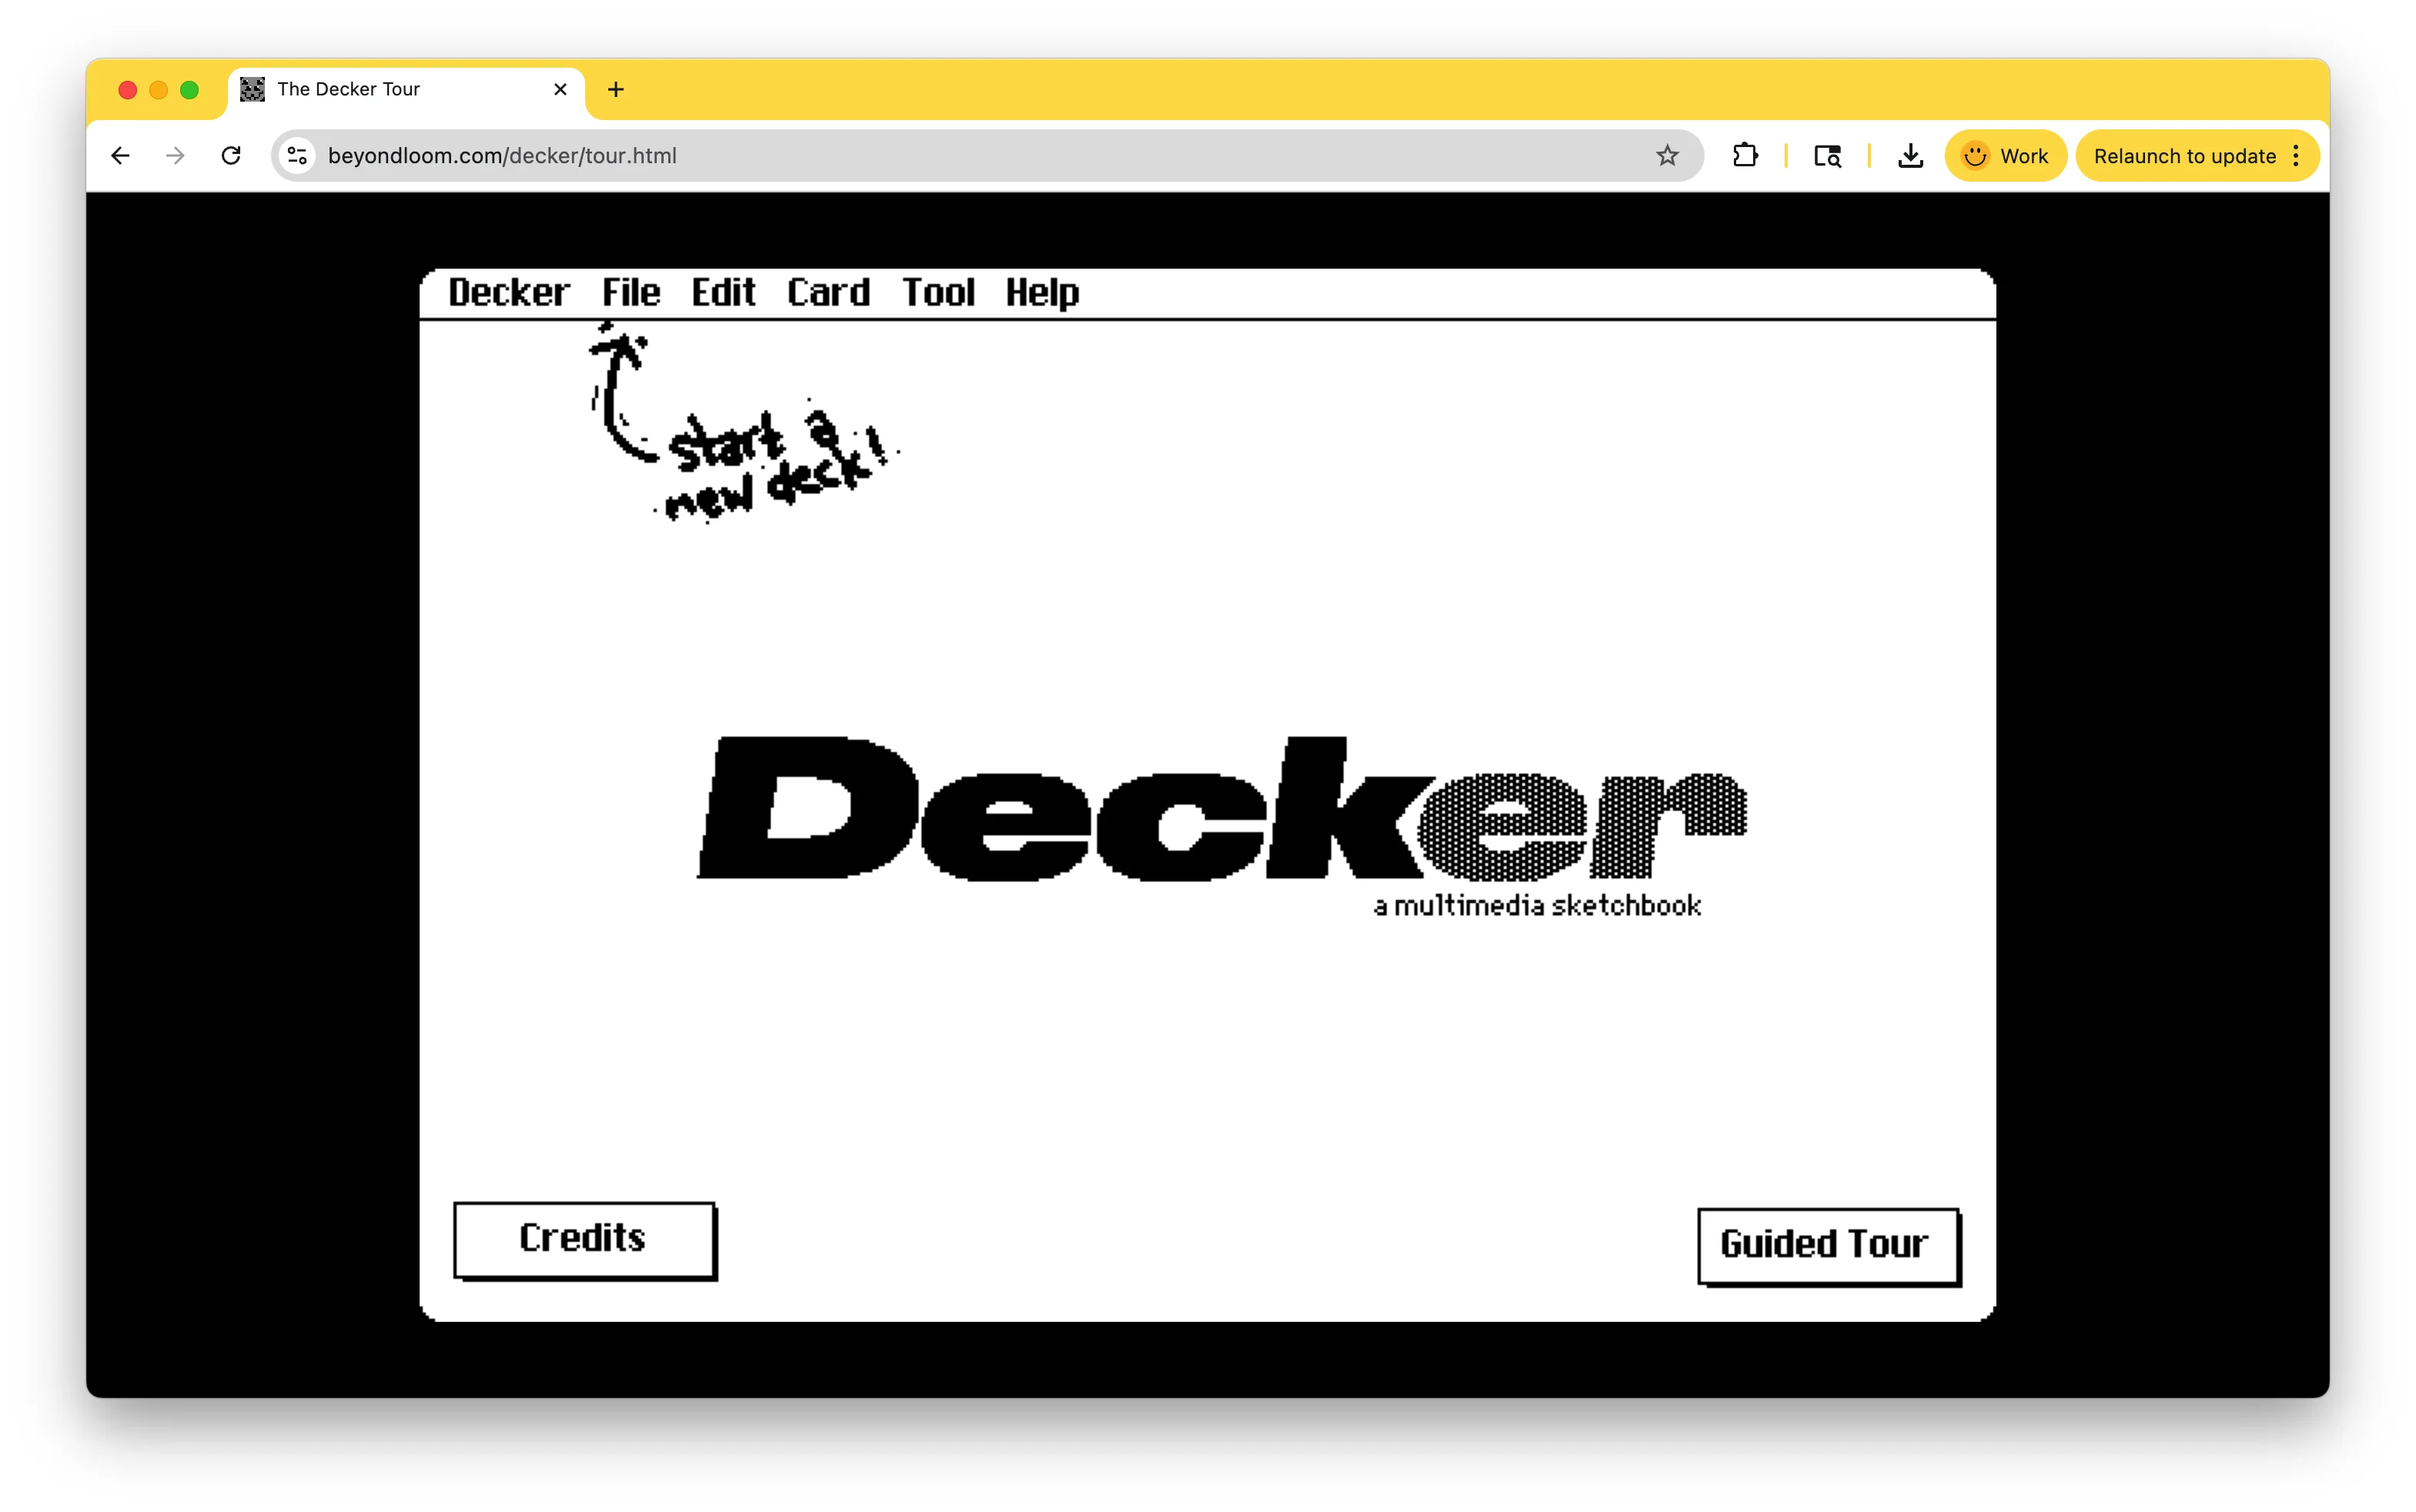Viewport: 2416px width, 1512px height.
Task: Bookmark this page with star icon
Action: pos(1667,156)
